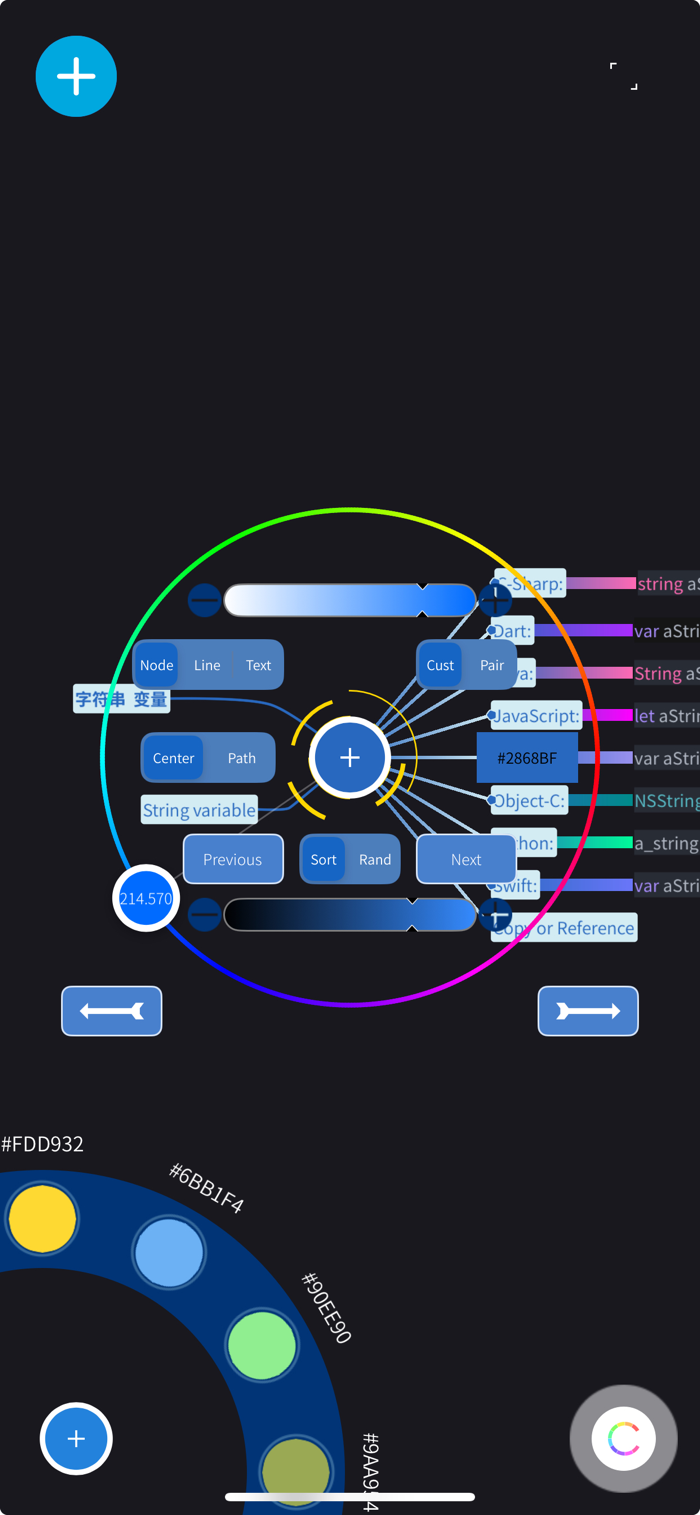Click the hue handle showing 214.570
This screenshot has width=700, height=1515.
coord(146,898)
